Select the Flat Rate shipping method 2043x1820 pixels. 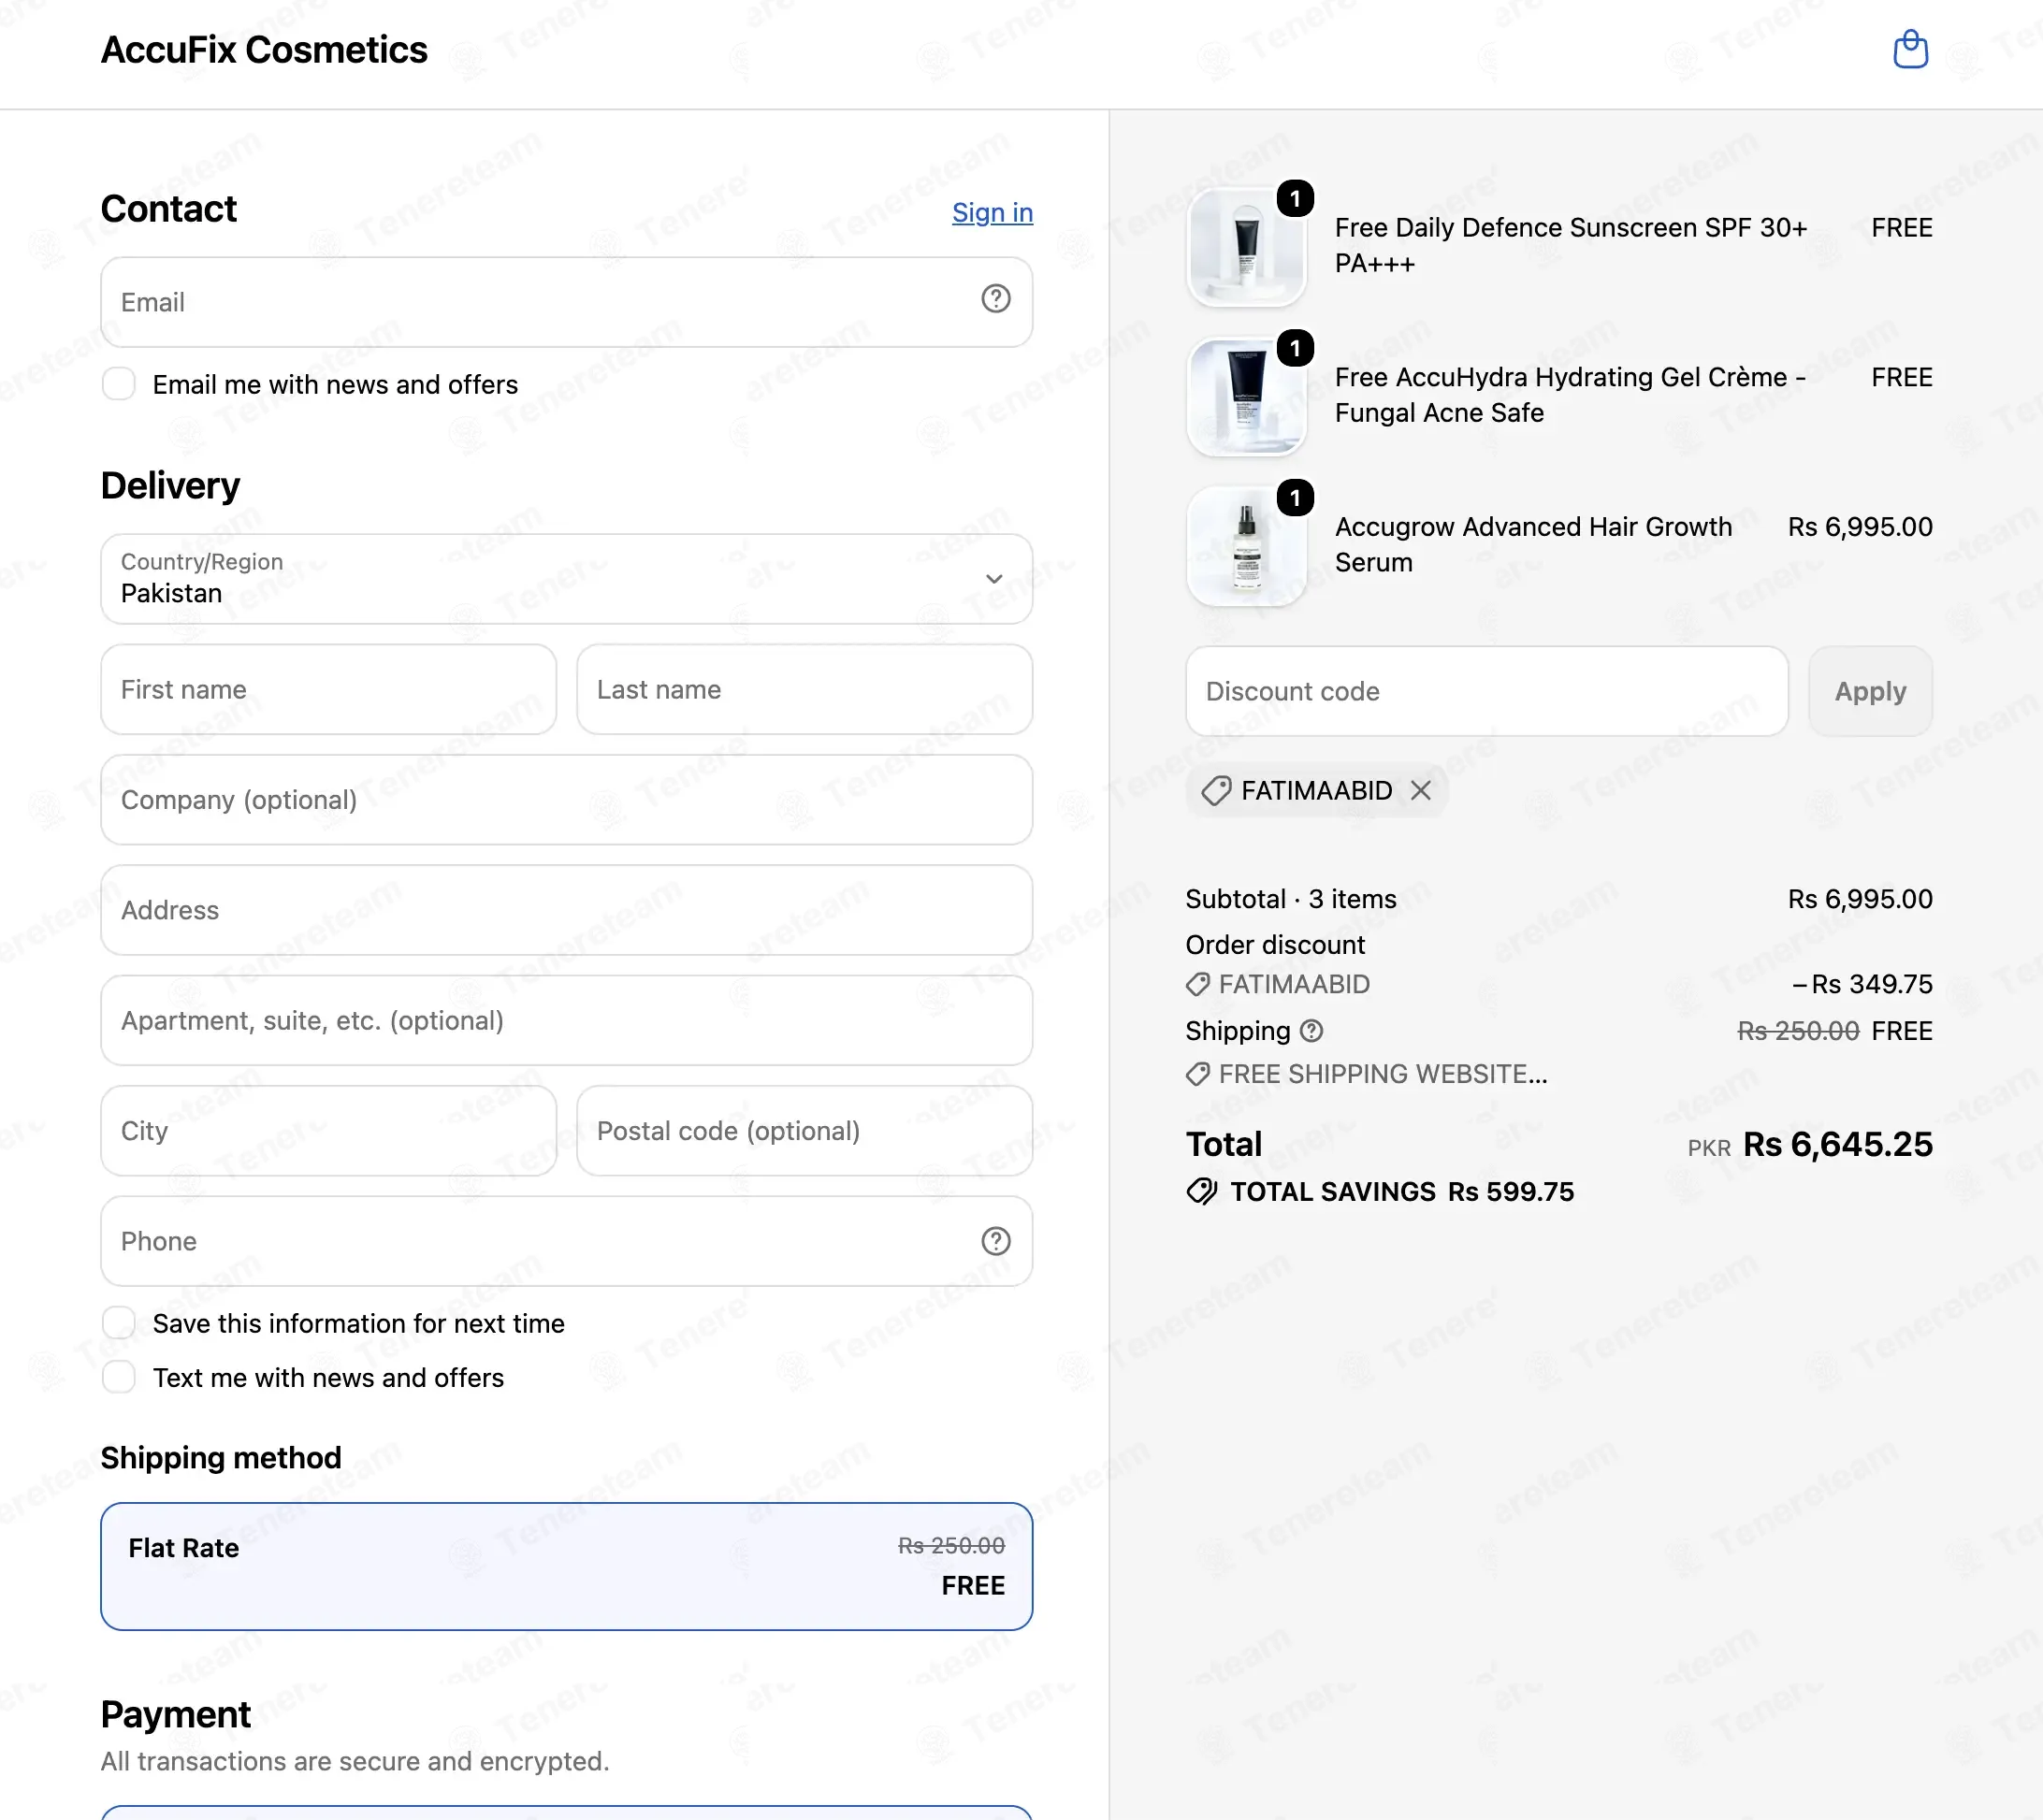point(566,1566)
